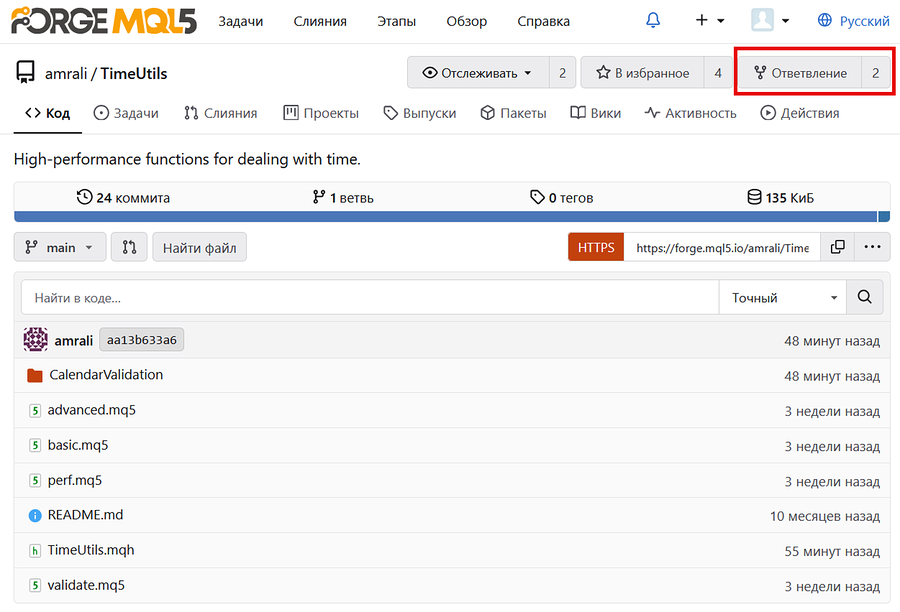This screenshot has height=612, width=900.
Task: Star the repo with В избранное
Action: pyautogui.click(x=642, y=73)
